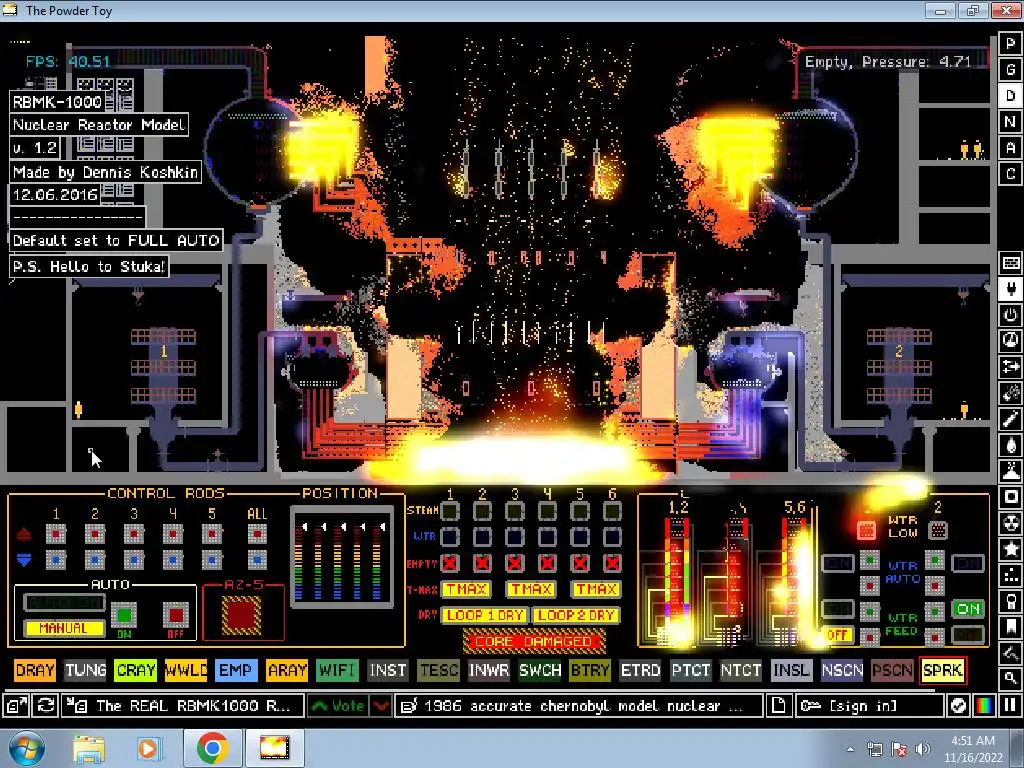The image size is (1024, 768).
Task: Select the EMP element
Action: tap(236, 670)
